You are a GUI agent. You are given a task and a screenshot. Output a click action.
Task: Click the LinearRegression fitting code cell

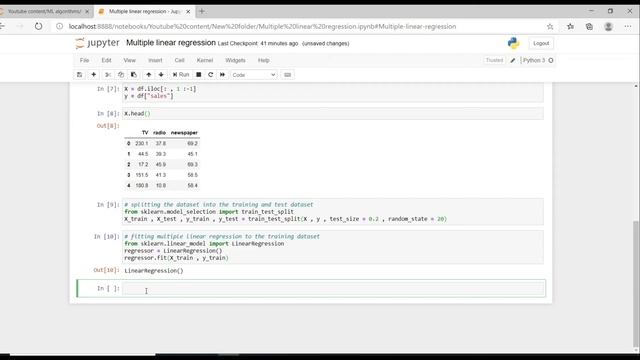tap(333, 247)
